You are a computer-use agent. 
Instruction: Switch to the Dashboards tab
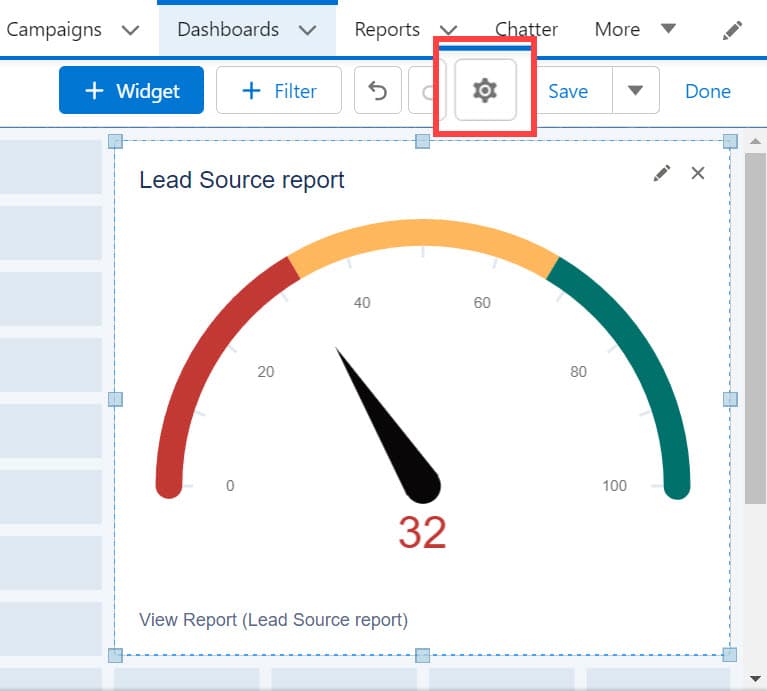pos(228,29)
